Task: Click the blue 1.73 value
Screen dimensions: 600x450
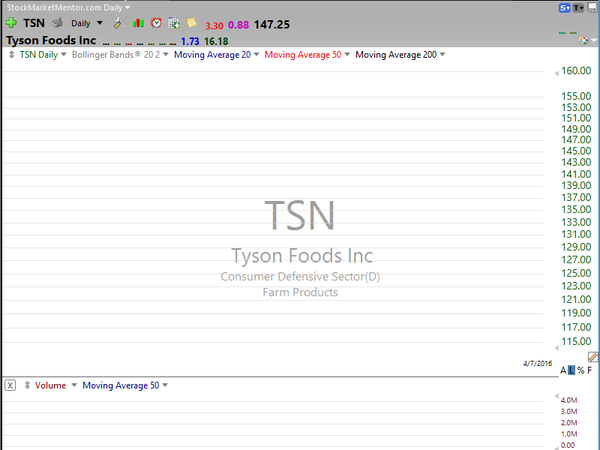Action: pyautogui.click(x=190, y=41)
